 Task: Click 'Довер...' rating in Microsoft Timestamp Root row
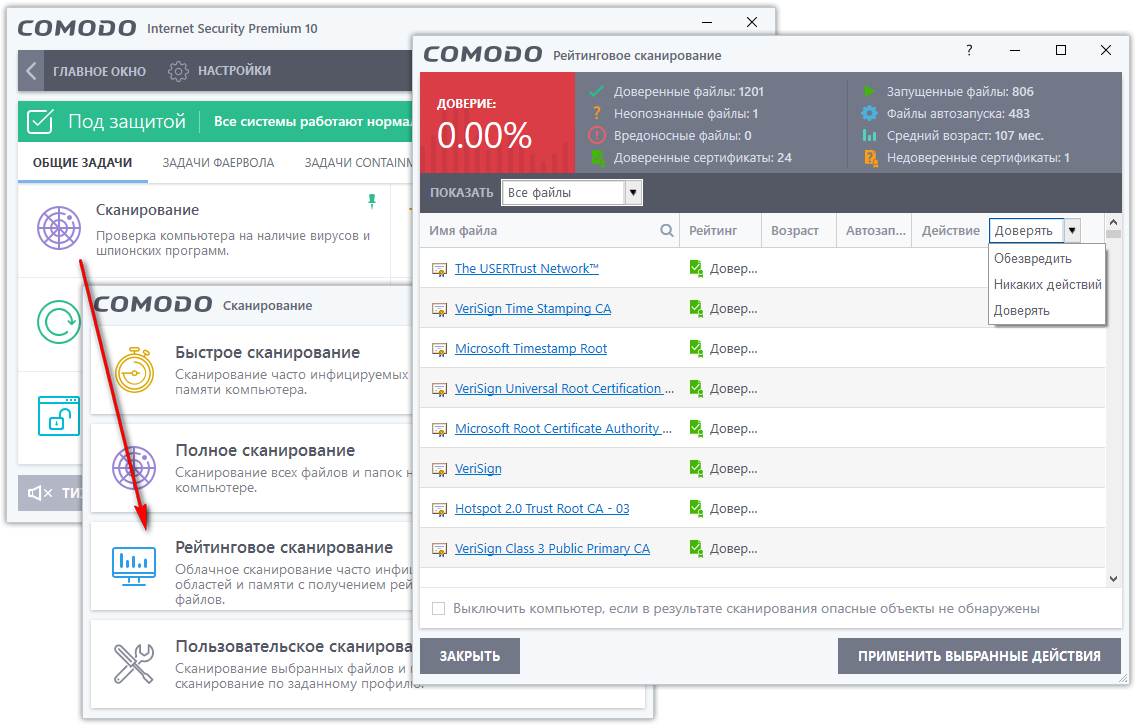click(733, 349)
